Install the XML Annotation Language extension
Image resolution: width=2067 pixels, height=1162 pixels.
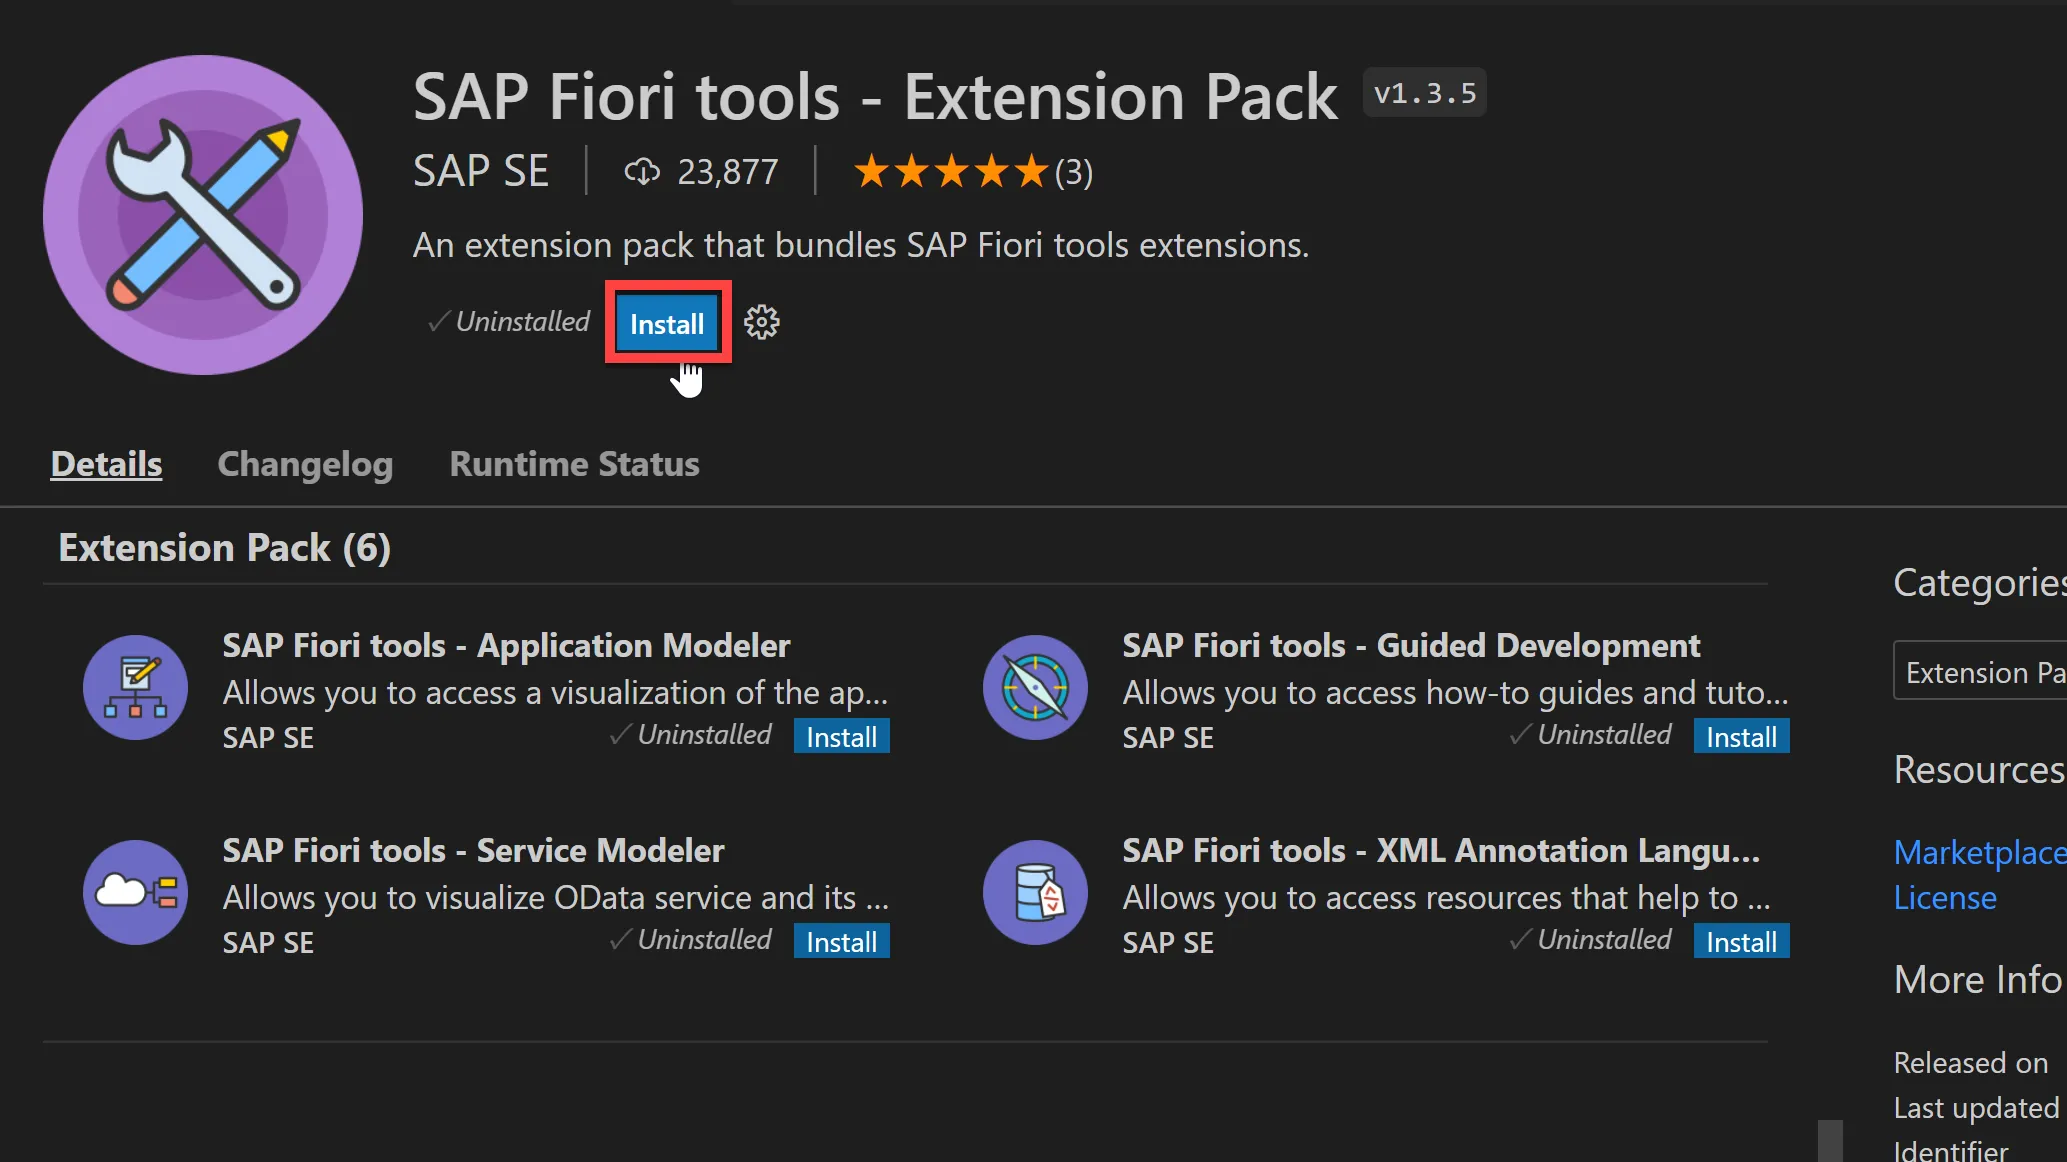point(1741,942)
